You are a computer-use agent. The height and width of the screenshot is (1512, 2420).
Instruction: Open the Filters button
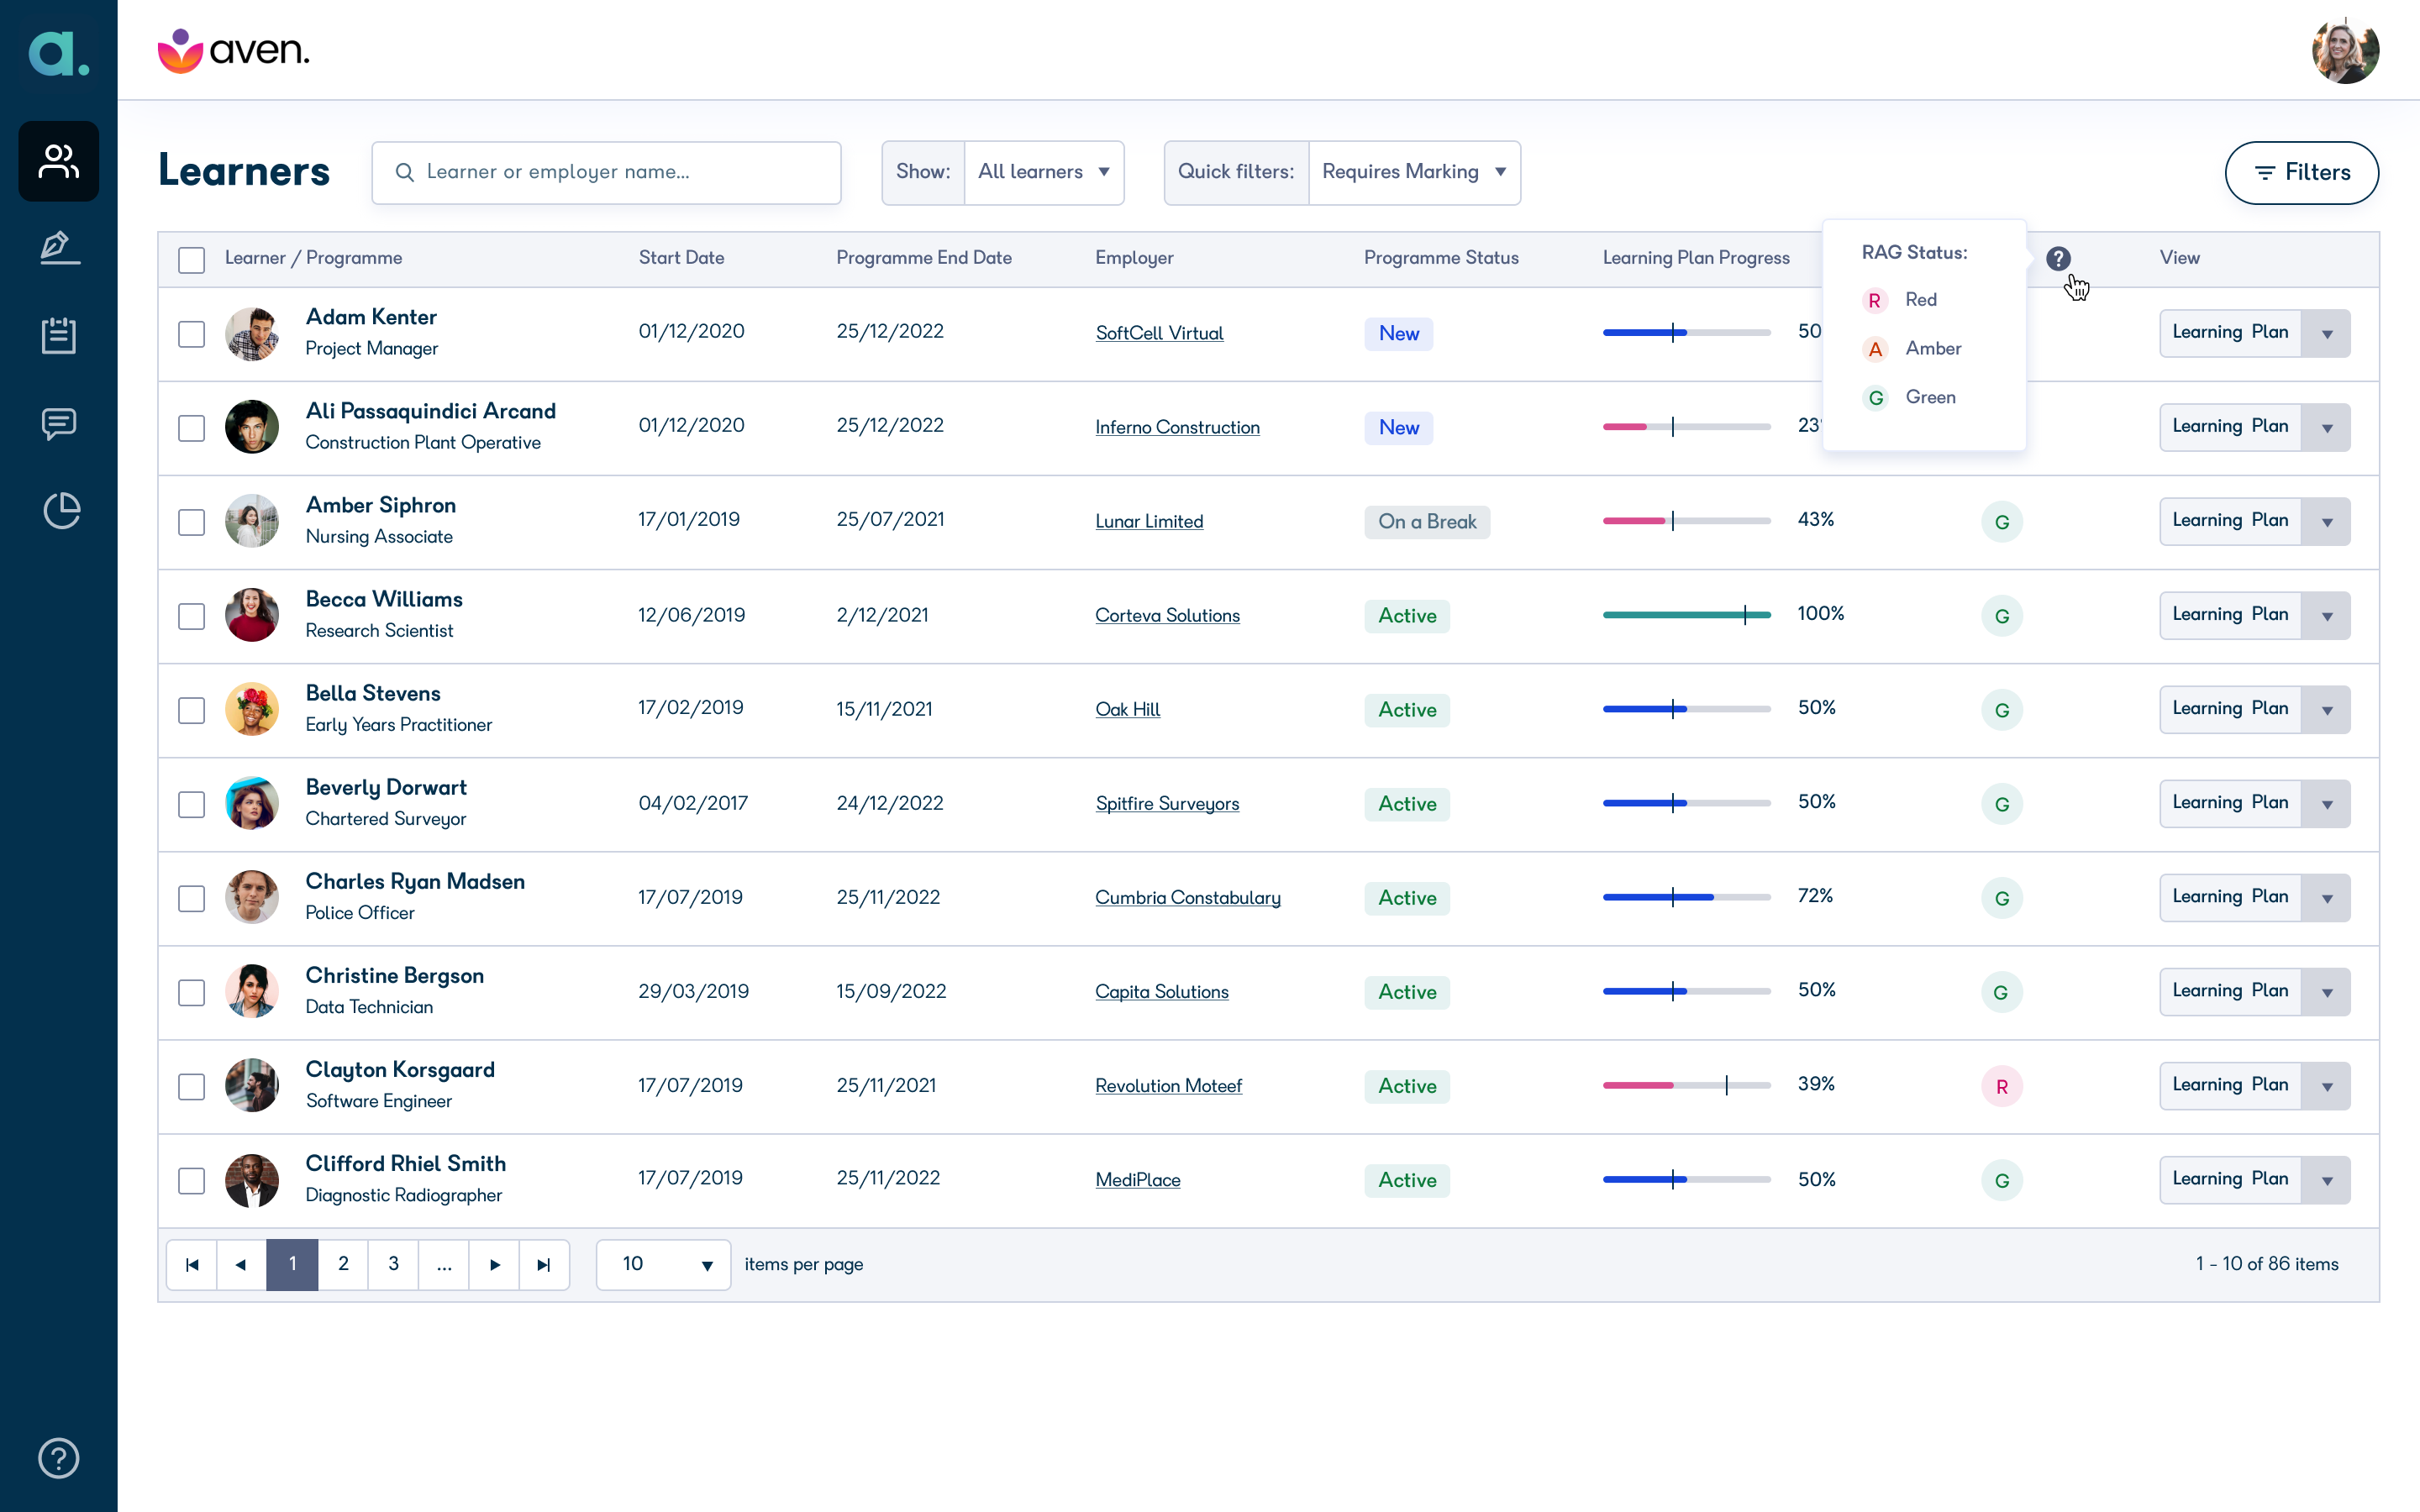click(x=2301, y=172)
